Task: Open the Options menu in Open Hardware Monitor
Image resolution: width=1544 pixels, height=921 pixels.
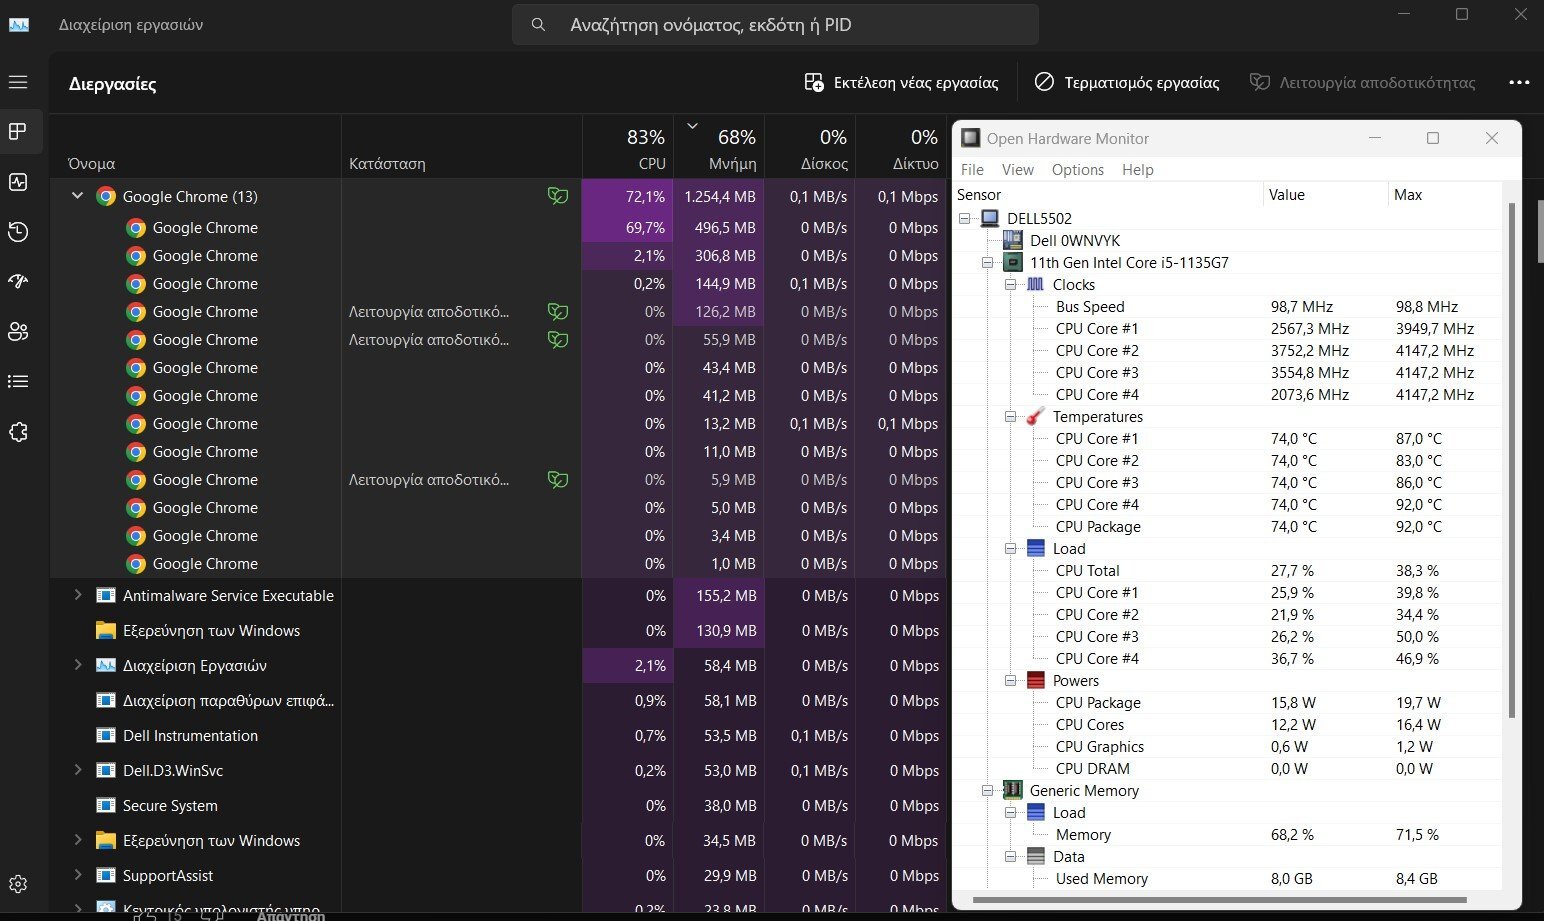Action: coord(1078,170)
